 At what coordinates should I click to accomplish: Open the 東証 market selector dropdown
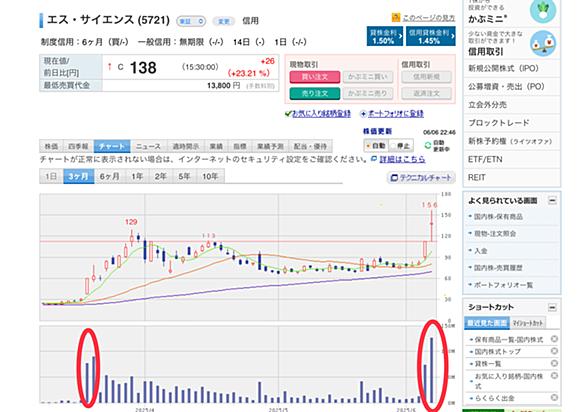point(191,21)
